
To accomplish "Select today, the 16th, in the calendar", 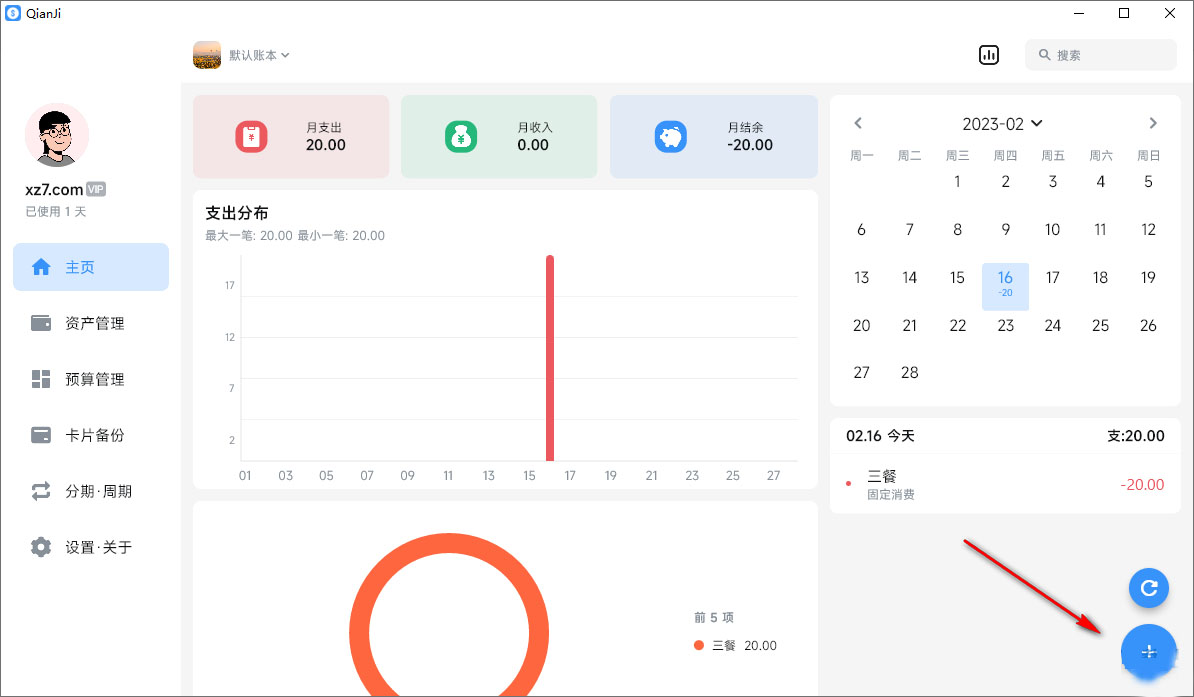I will point(1005,286).
